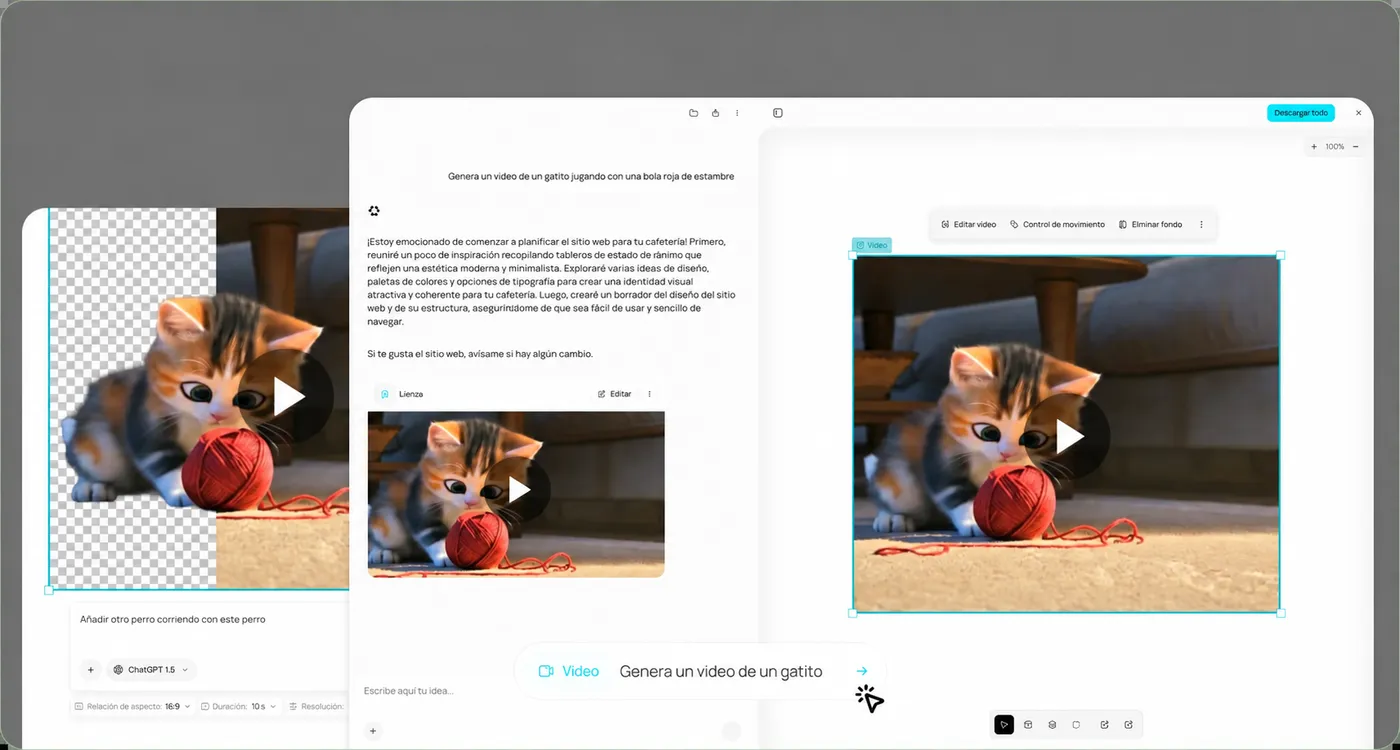Click the 100% zoom level value
The image size is (1400, 750).
(1335, 147)
